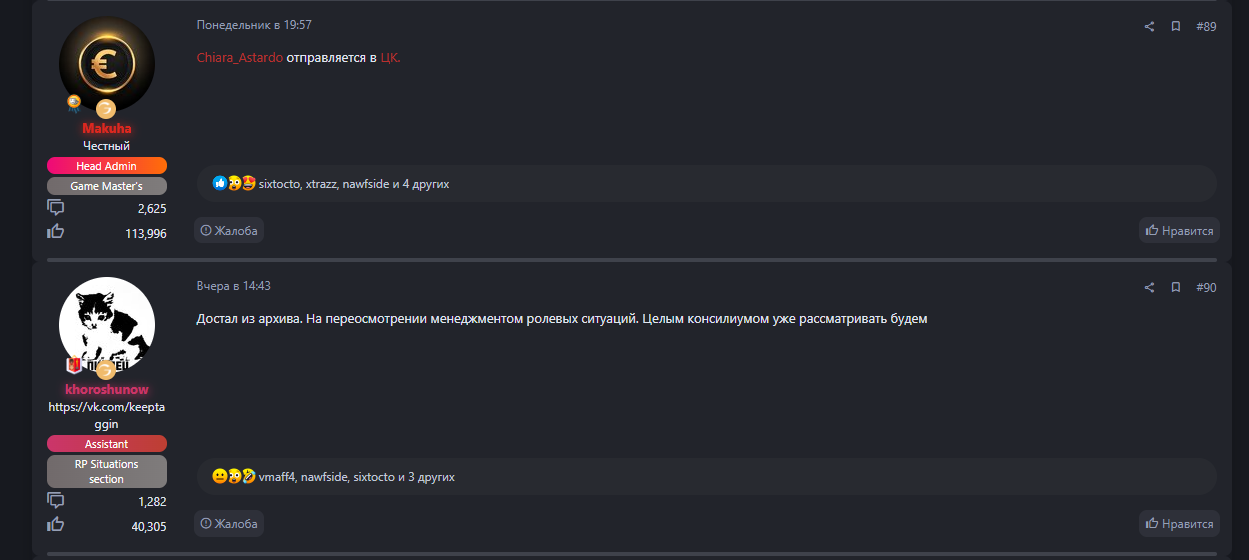Open Chiara_Astardo profile mention
The height and width of the screenshot is (560, 1249).
pos(239,58)
